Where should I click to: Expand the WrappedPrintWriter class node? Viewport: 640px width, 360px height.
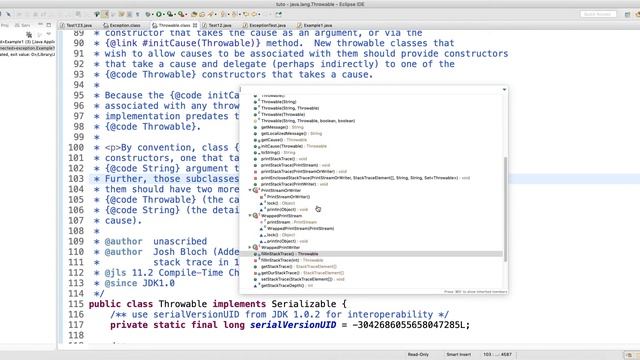coord(250,247)
